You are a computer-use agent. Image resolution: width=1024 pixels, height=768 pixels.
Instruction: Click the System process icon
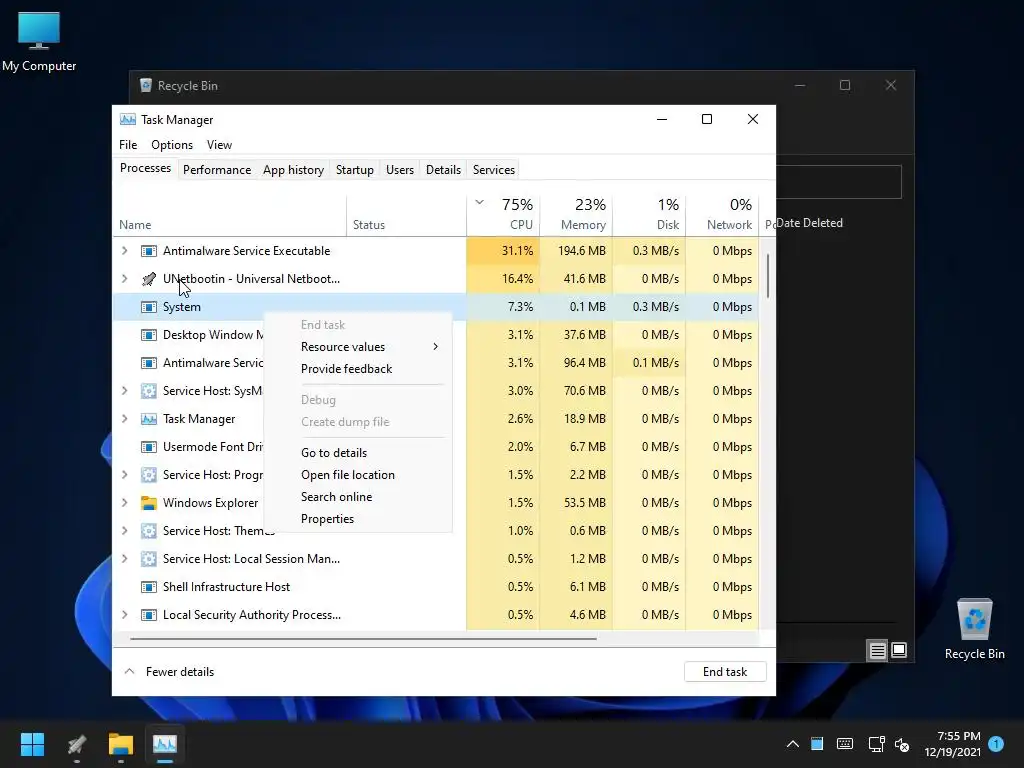(149, 307)
